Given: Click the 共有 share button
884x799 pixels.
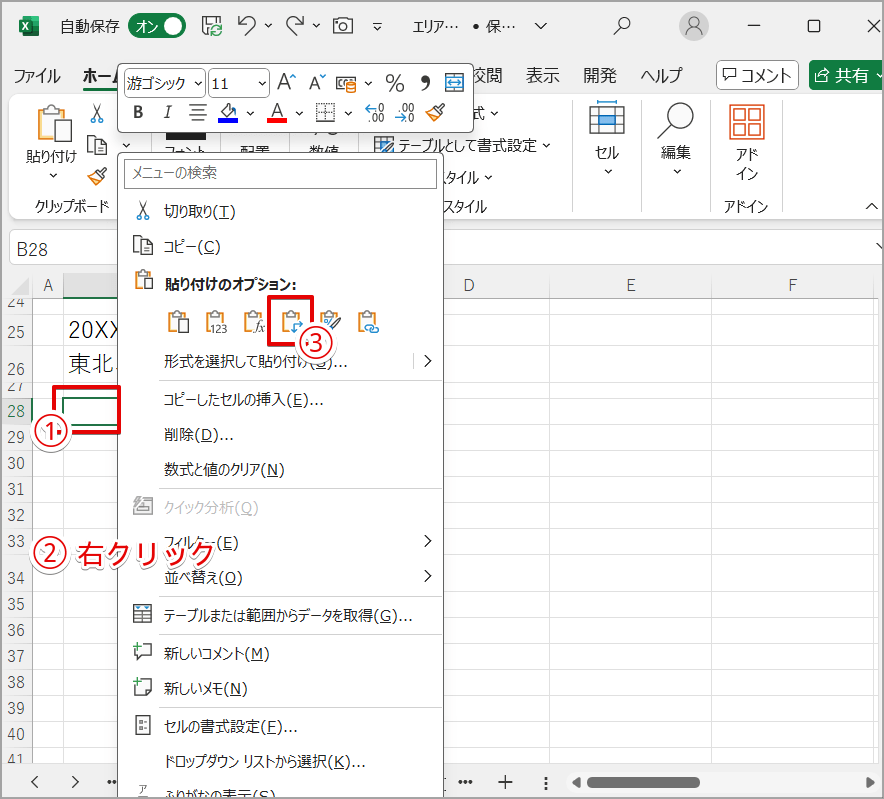Looking at the screenshot, I should tap(846, 75).
